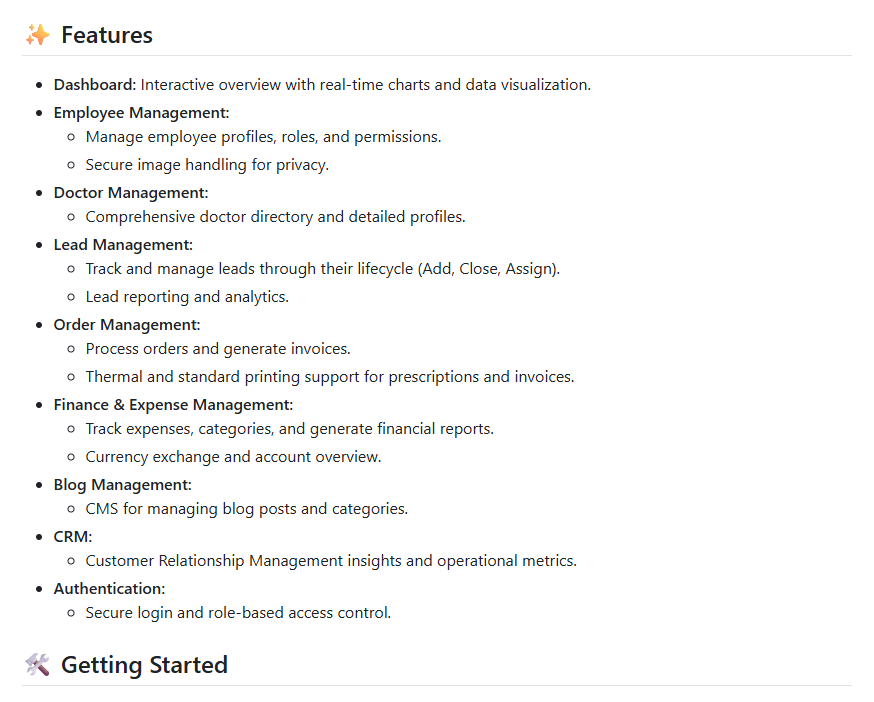
Task: Select the Employee Management bullet title
Action: [x=141, y=113]
